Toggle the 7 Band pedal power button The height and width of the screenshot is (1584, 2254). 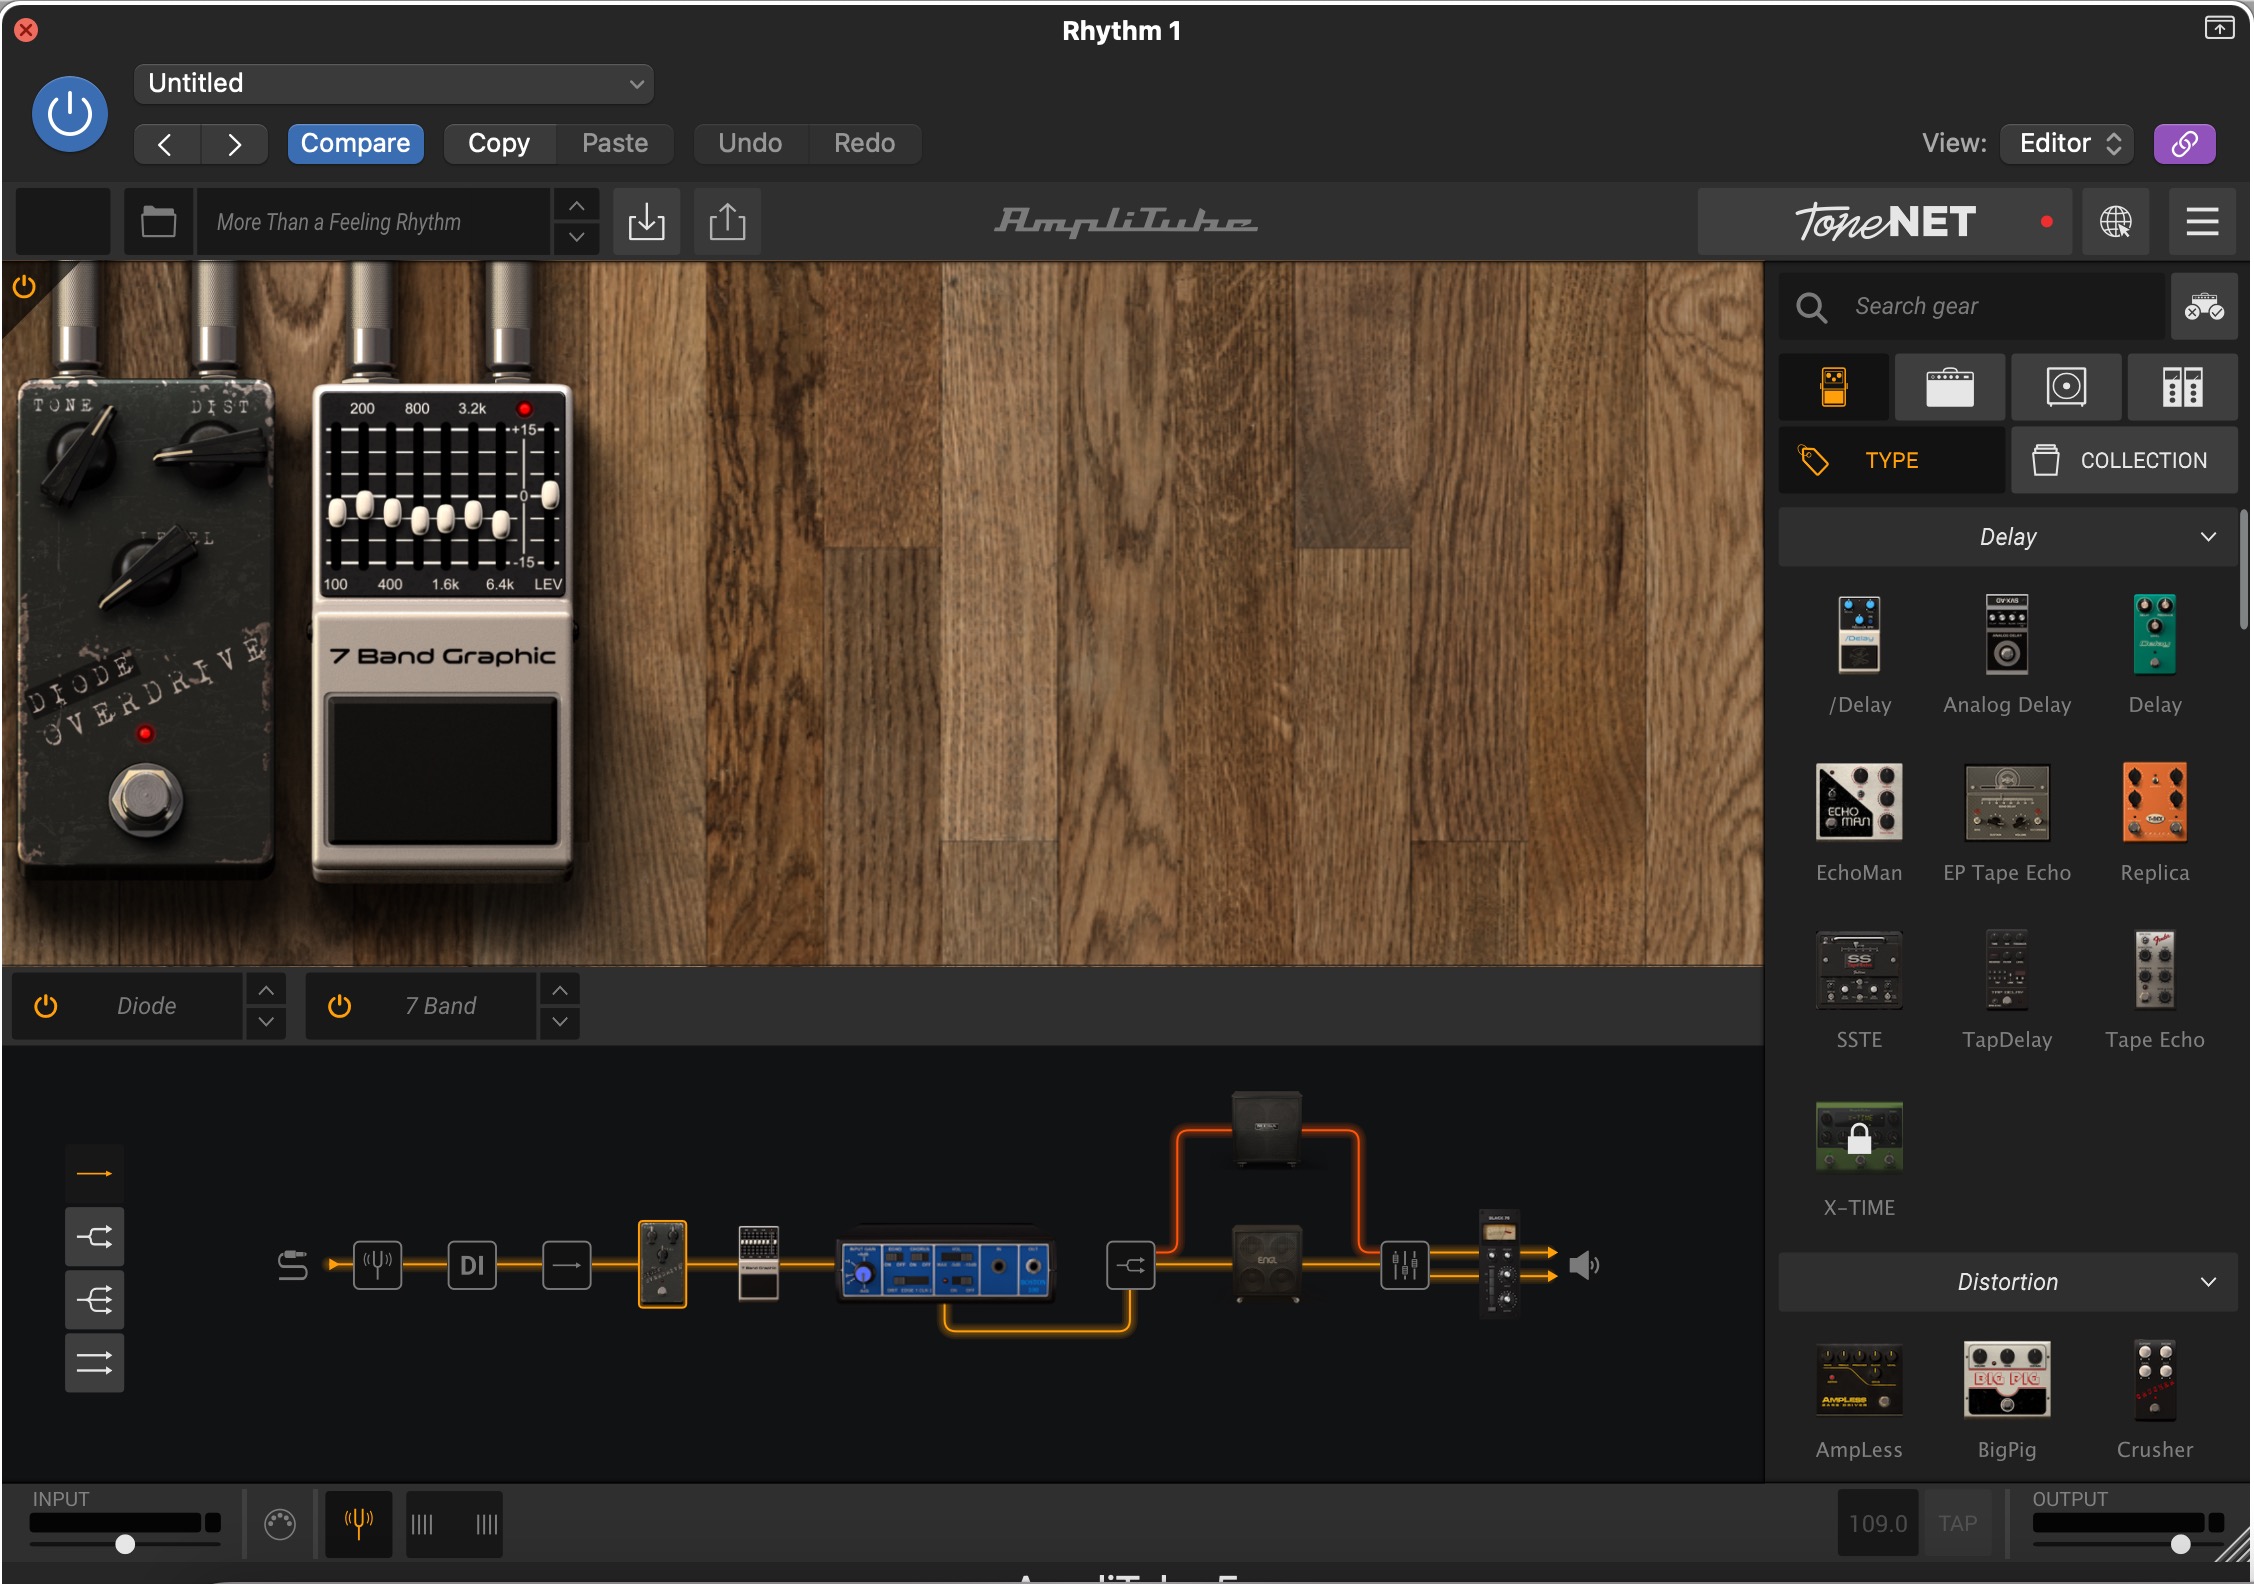coord(340,1006)
